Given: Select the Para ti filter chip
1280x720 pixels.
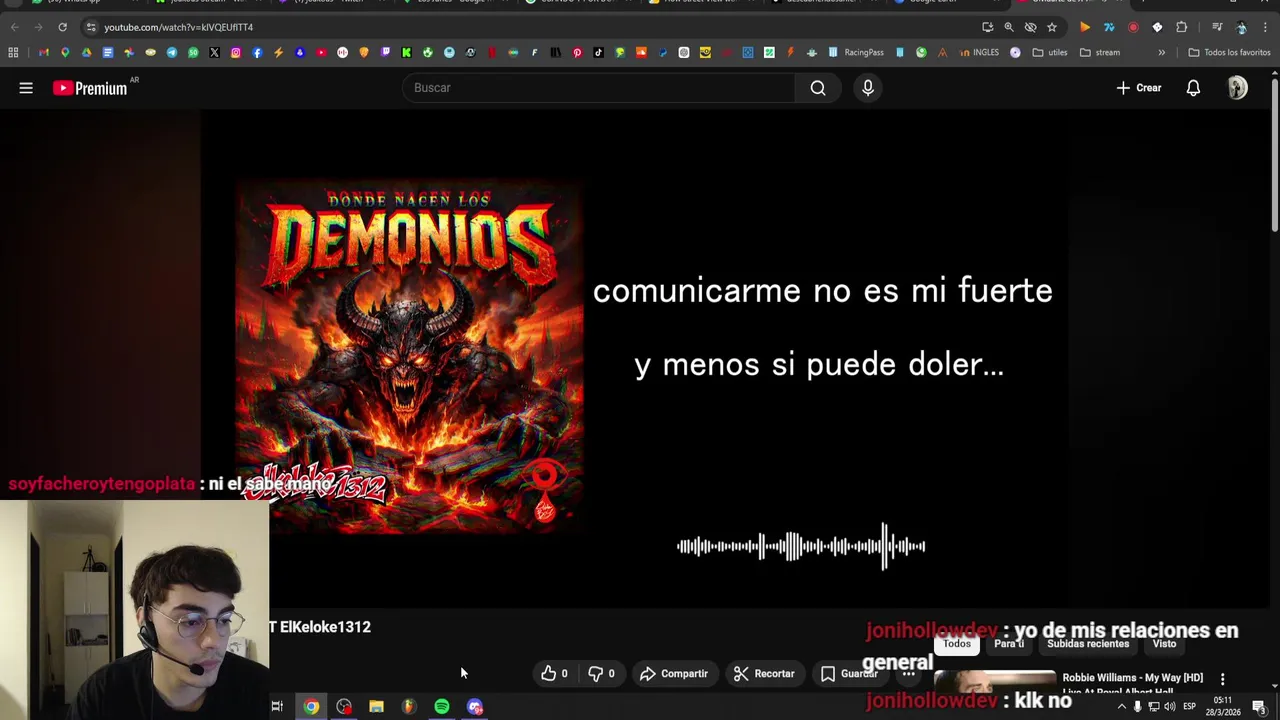Looking at the screenshot, I should click(x=1009, y=644).
